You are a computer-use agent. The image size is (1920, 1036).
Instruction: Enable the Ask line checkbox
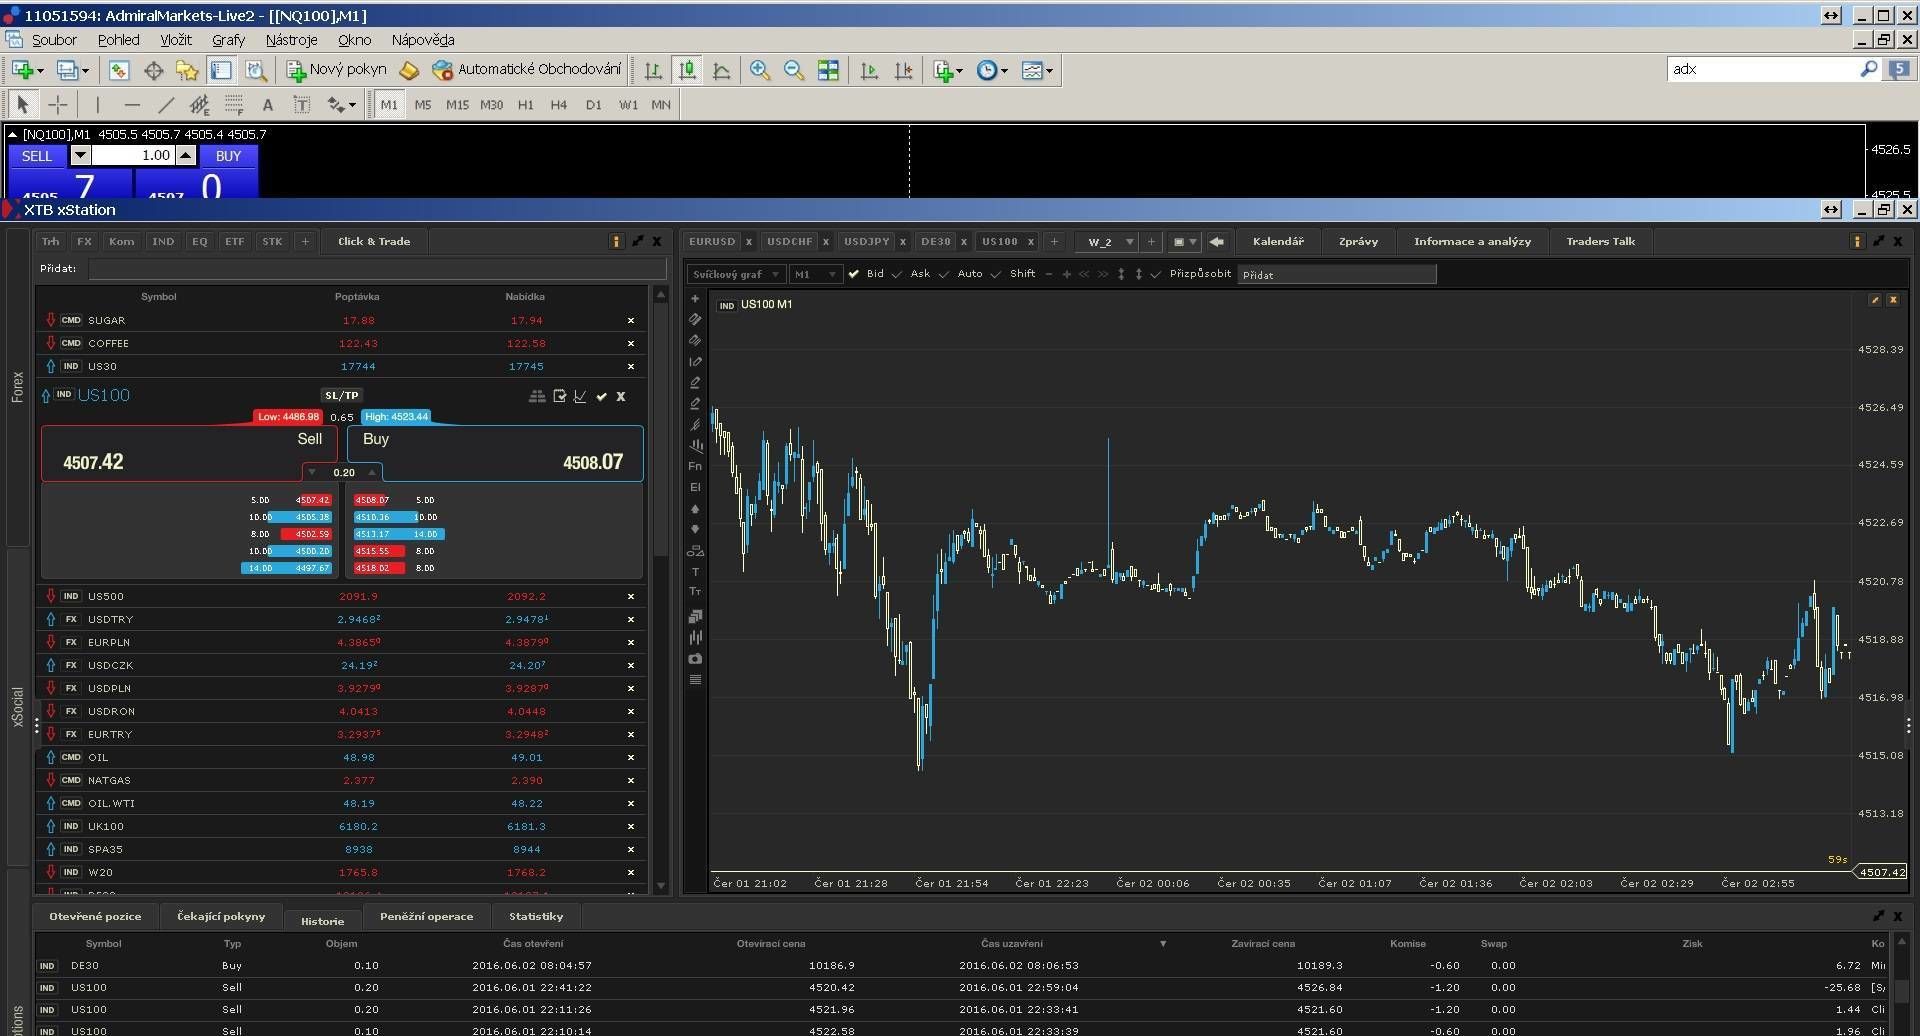897,274
